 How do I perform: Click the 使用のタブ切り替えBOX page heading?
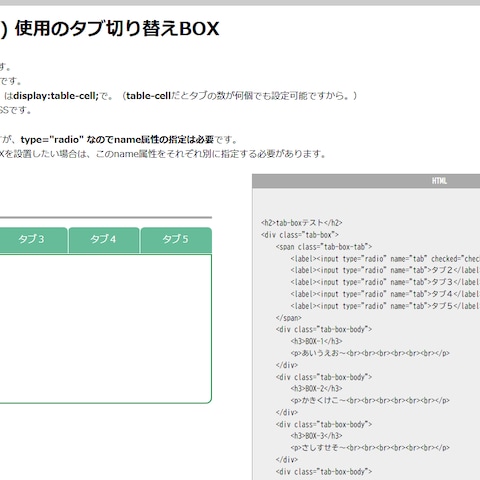(x=117, y=28)
